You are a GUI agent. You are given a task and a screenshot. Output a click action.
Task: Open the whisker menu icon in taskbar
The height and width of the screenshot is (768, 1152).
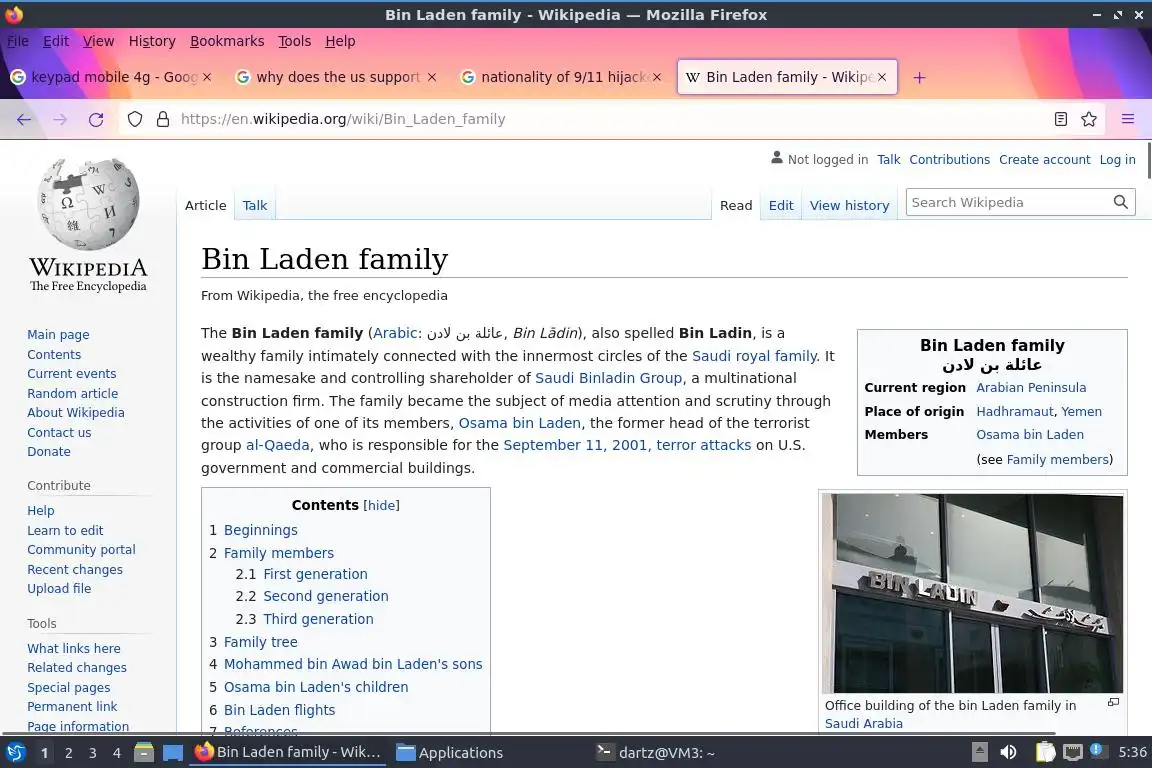pos(15,753)
